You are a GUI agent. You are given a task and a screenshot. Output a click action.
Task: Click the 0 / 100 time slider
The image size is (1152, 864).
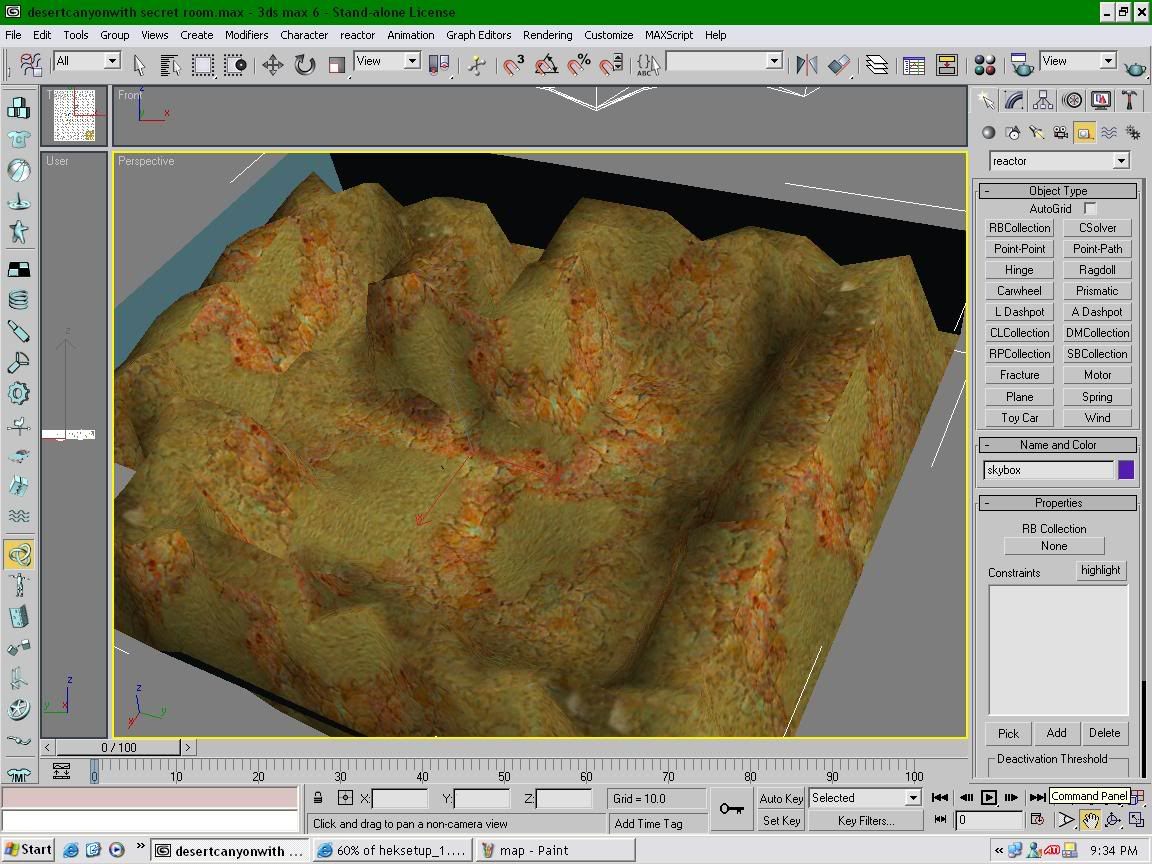(118, 748)
